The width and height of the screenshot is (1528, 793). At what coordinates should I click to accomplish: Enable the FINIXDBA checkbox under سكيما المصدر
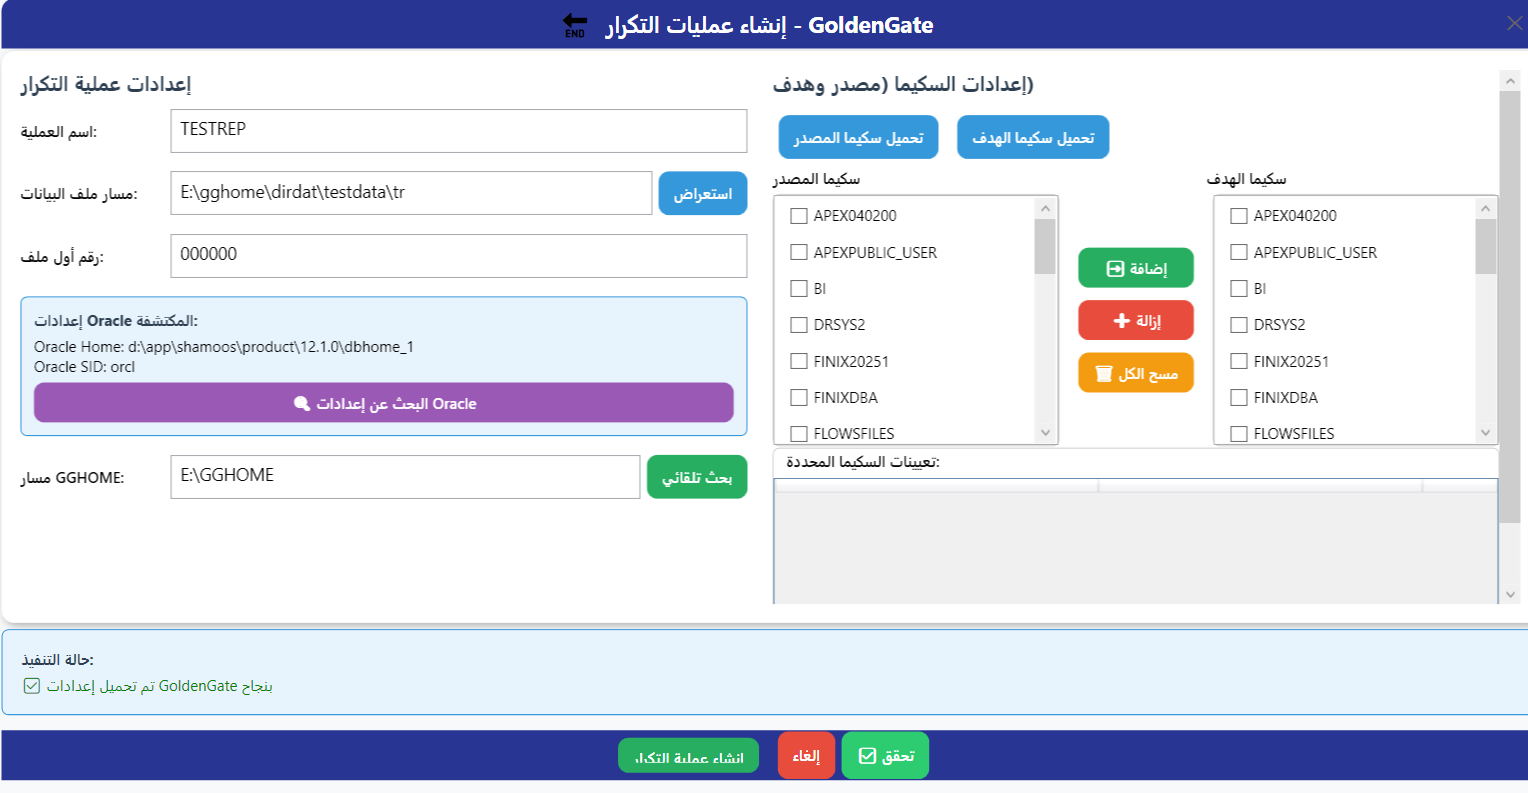[x=798, y=397]
